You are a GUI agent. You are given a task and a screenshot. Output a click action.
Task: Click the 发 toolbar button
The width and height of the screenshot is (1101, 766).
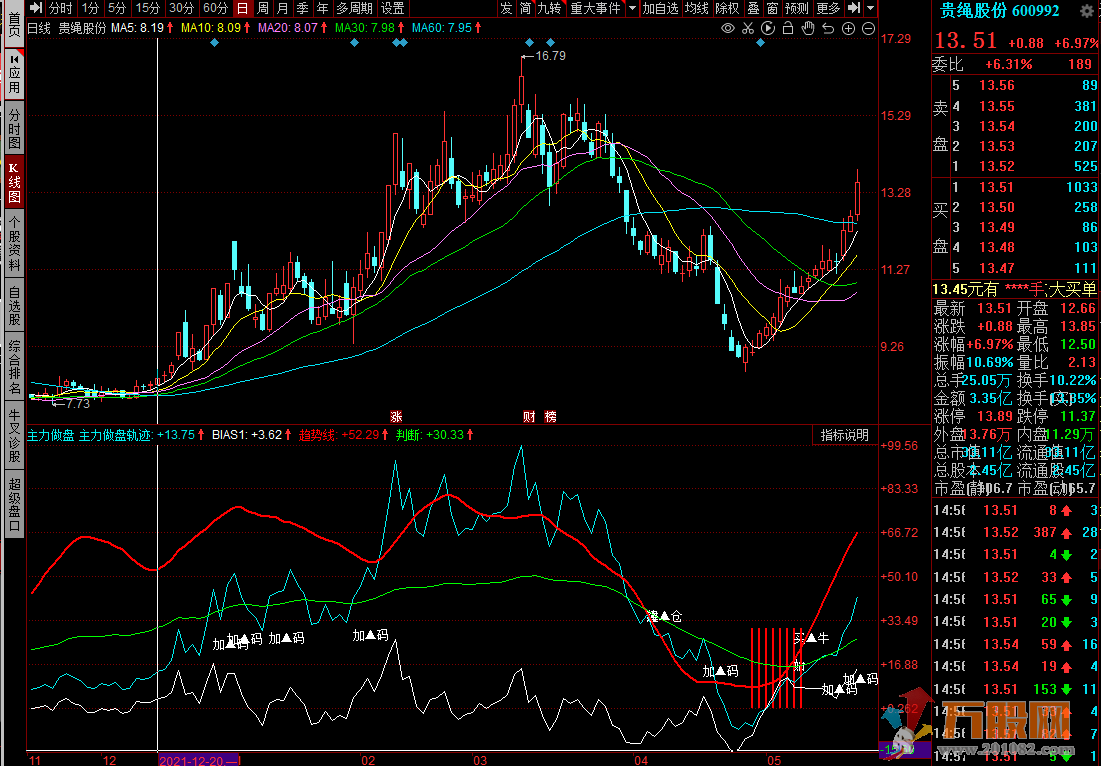click(x=506, y=8)
